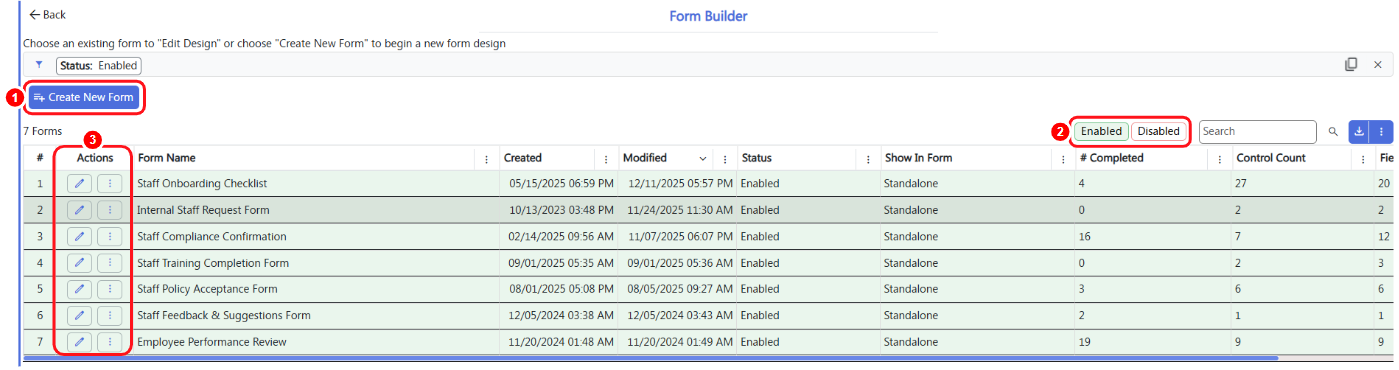Click into the Search field
The height and width of the screenshot is (370, 1399).
(x=1257, y=131)
